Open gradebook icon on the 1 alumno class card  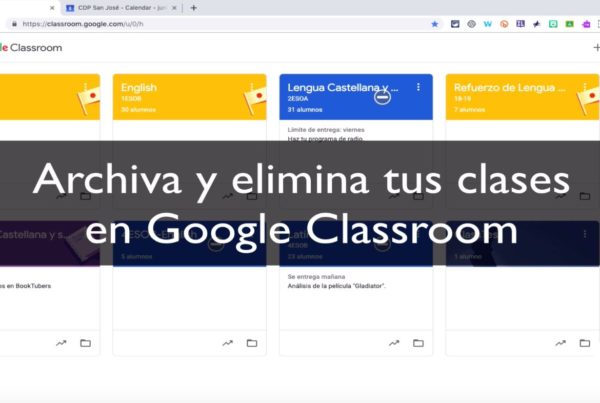[561, 343]
